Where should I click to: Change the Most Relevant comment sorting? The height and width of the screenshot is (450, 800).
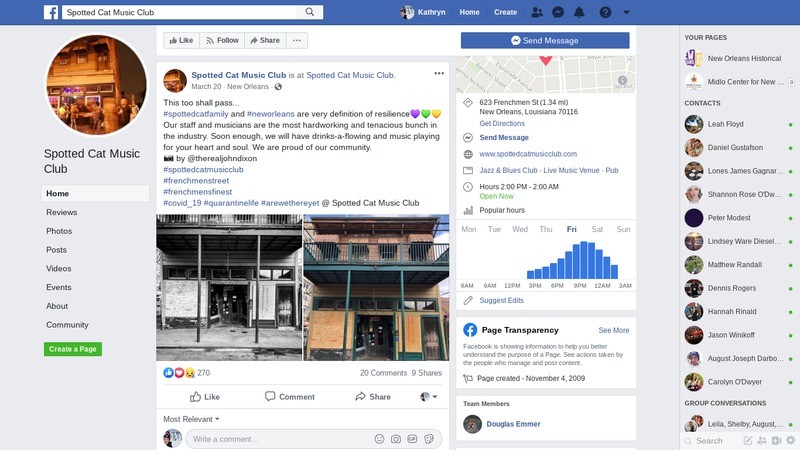point(191,419)
